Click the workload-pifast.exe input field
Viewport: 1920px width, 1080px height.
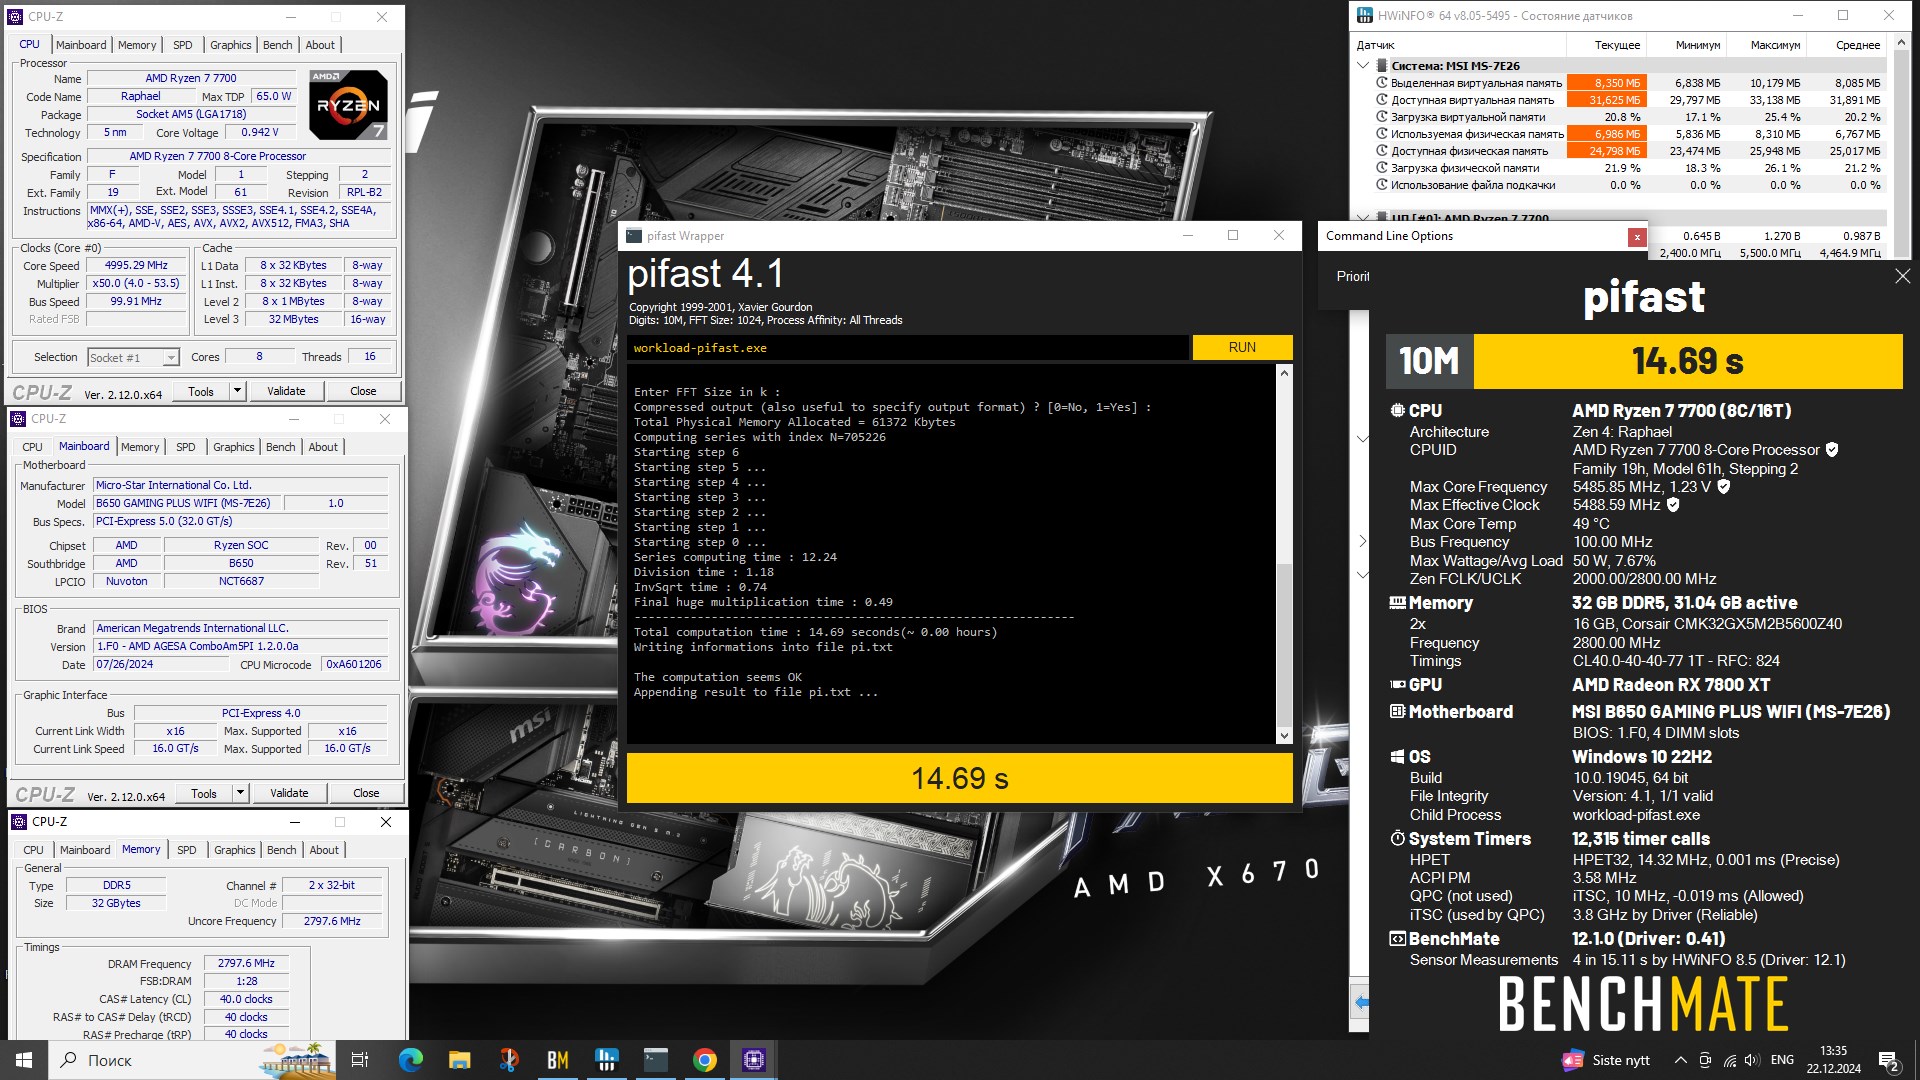coord(908,348)
